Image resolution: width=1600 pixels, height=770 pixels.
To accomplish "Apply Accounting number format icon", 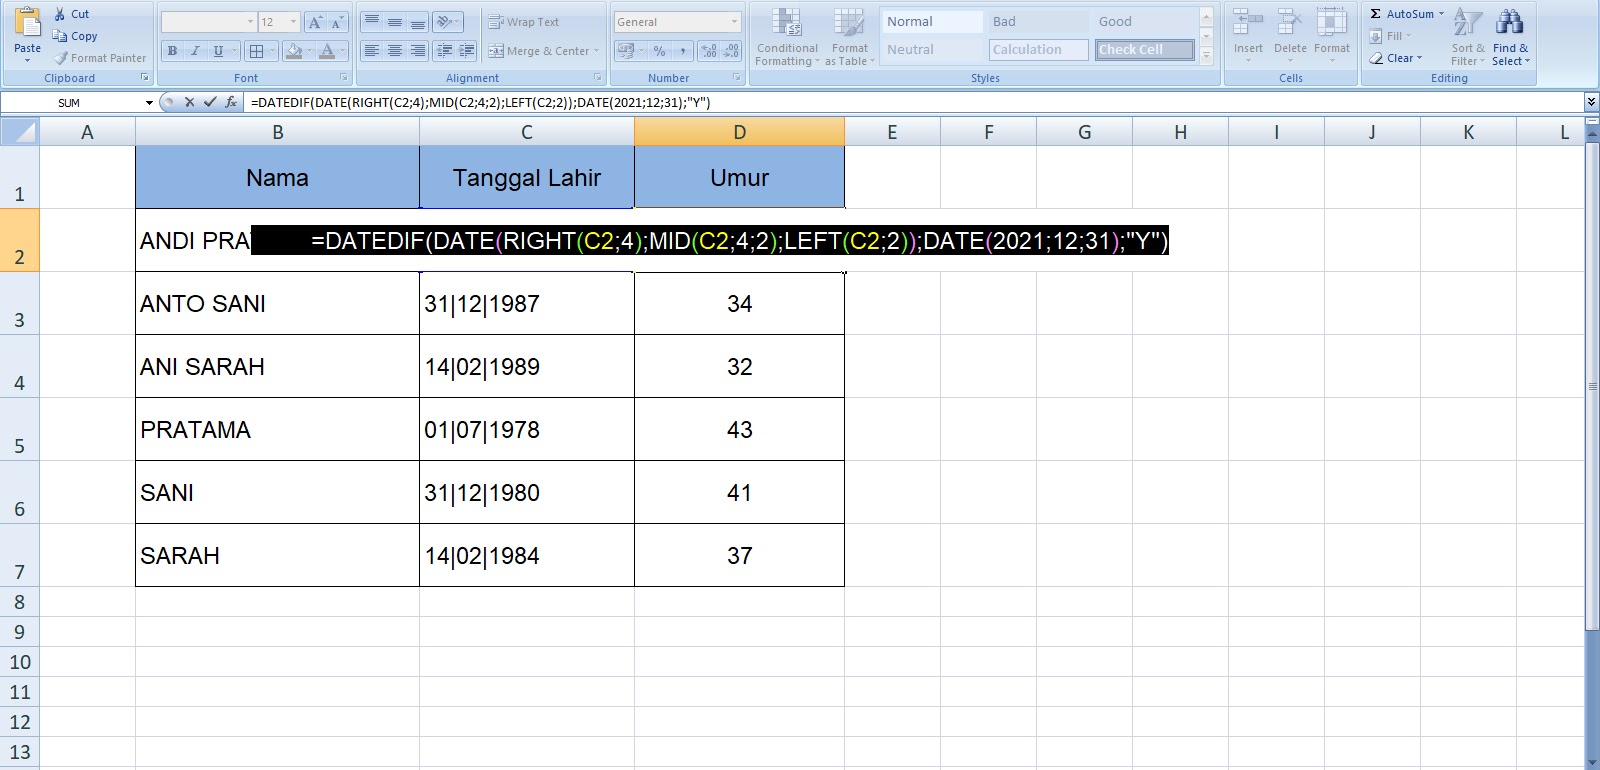I will (x=625, y=51).
